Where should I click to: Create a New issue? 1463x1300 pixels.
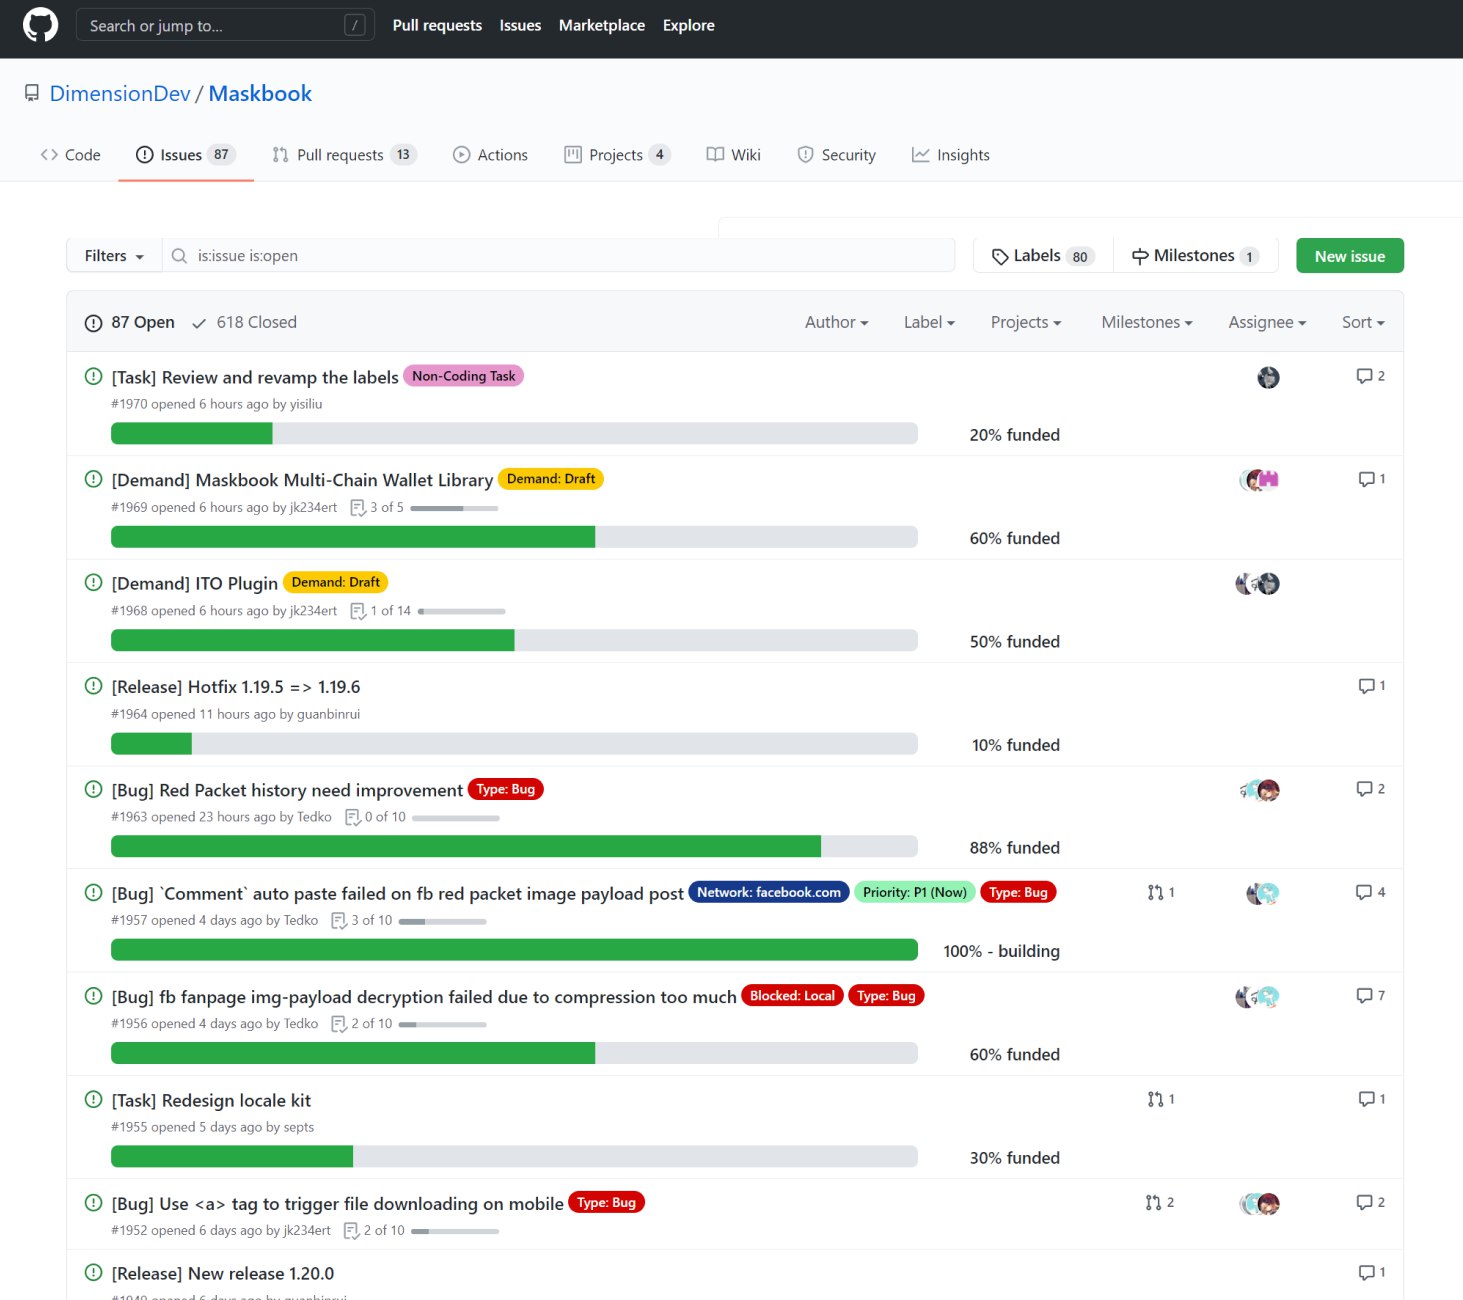click(x=1350, y=256)
